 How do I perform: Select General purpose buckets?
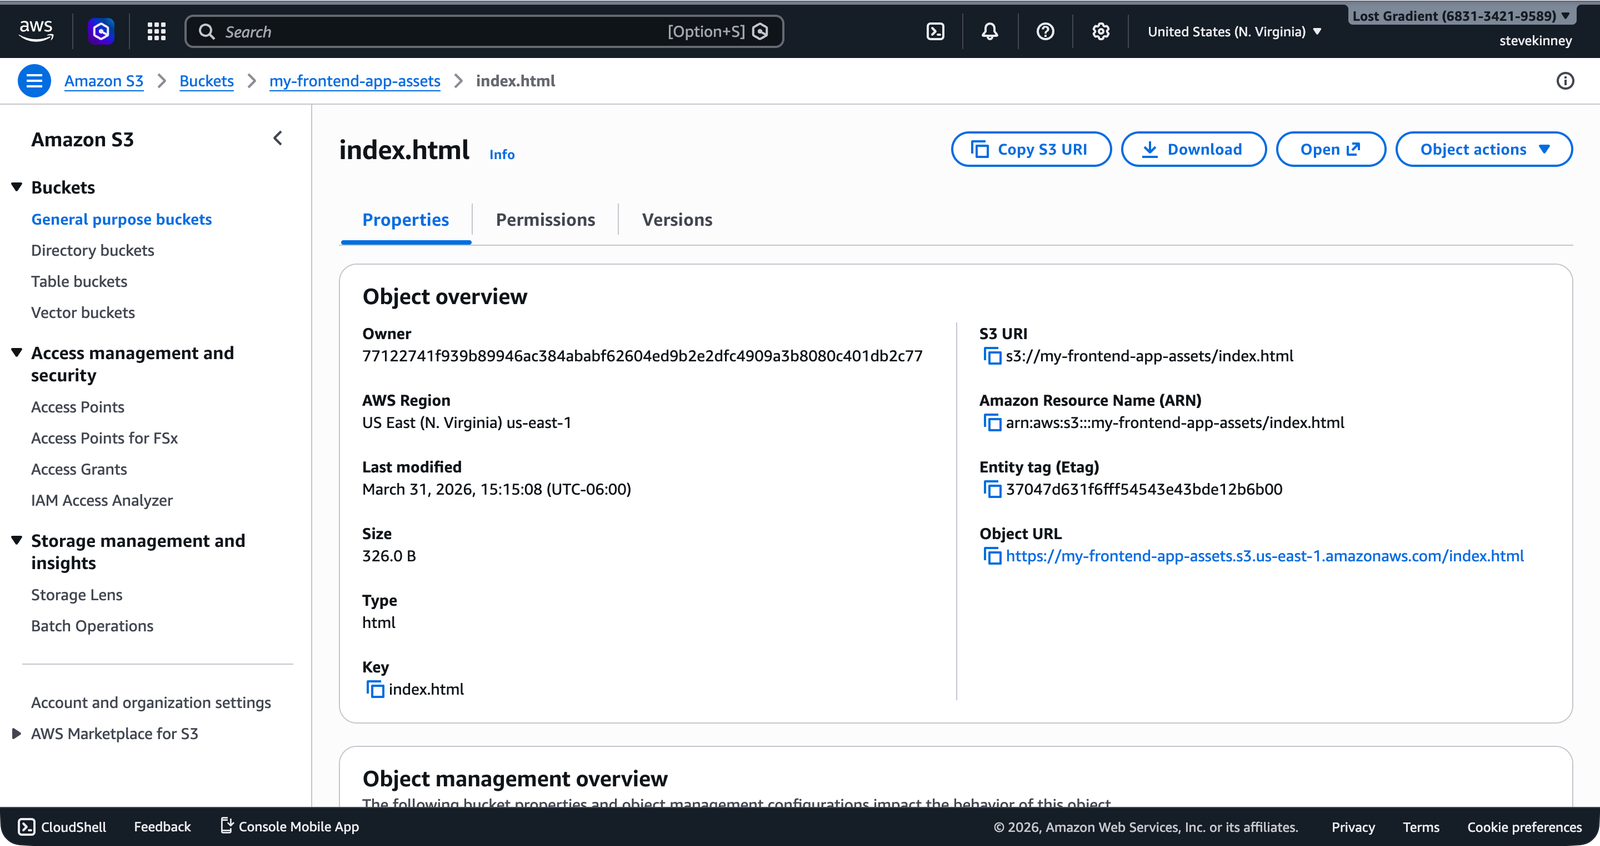tap(121, 219)
